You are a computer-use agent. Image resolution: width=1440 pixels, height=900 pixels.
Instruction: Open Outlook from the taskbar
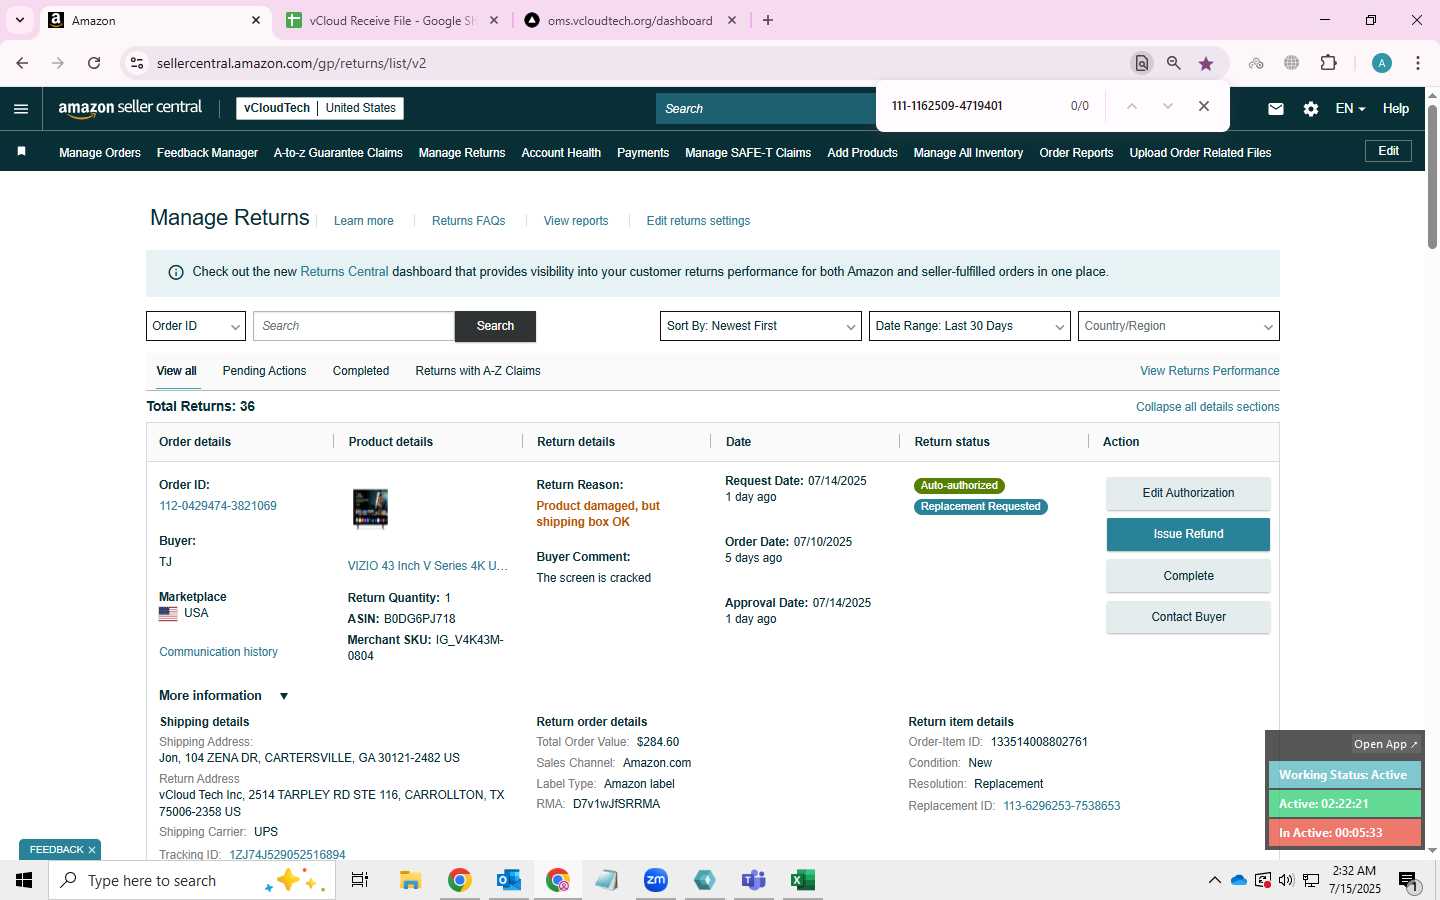tap(508, 880)
